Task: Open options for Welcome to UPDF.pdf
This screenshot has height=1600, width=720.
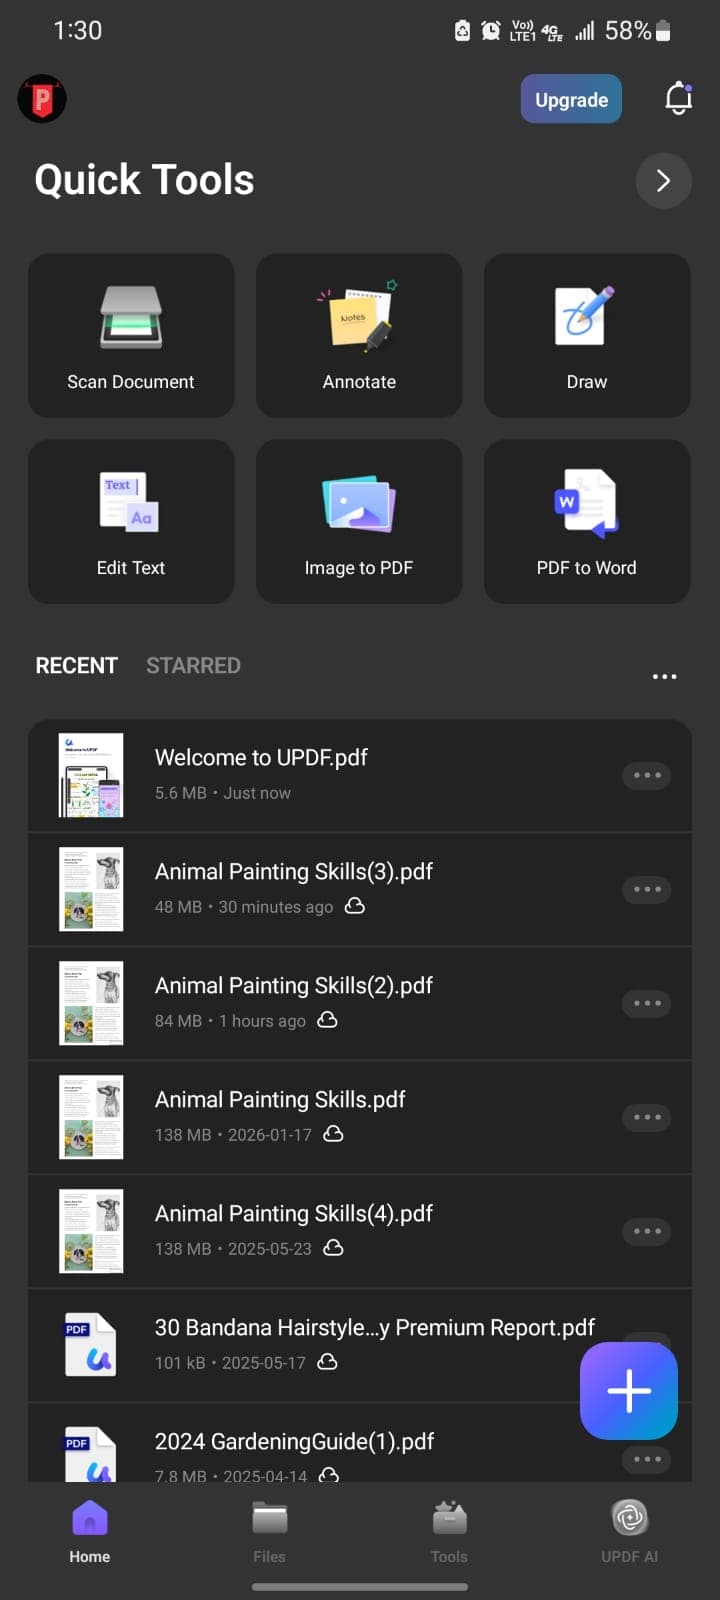Action: pos(646,775)
